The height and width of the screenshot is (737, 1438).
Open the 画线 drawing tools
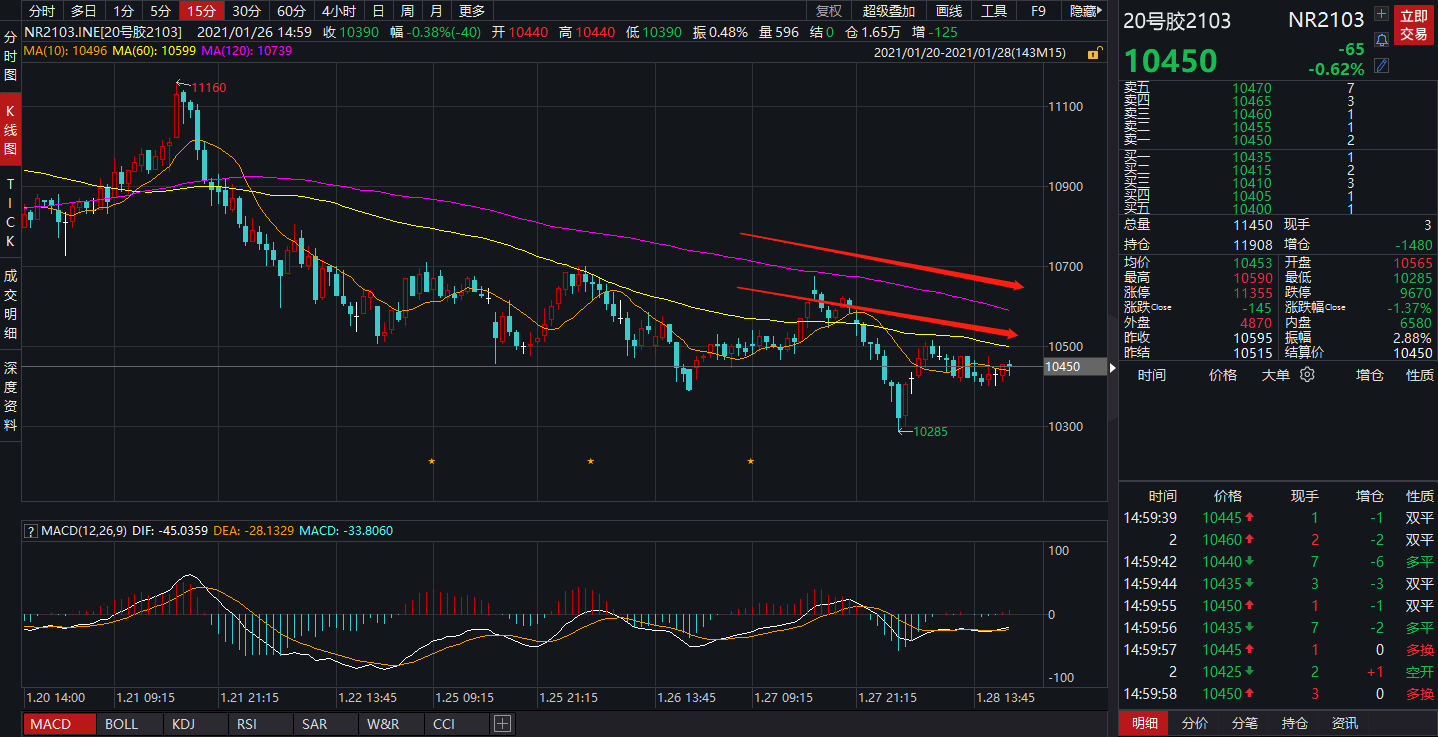tap(949, 11)
